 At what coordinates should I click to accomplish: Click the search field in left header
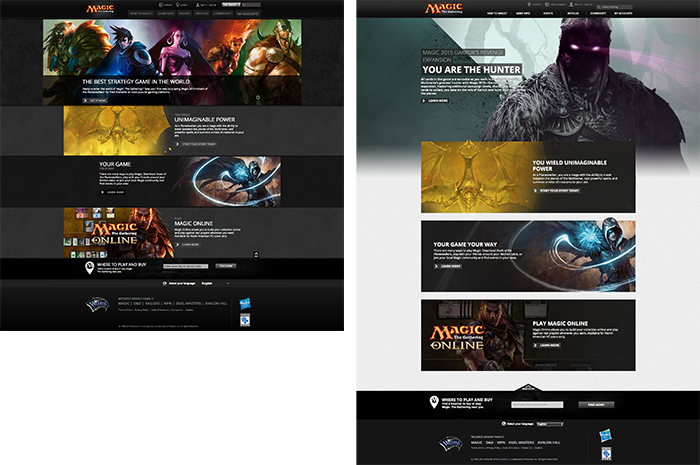251,5
